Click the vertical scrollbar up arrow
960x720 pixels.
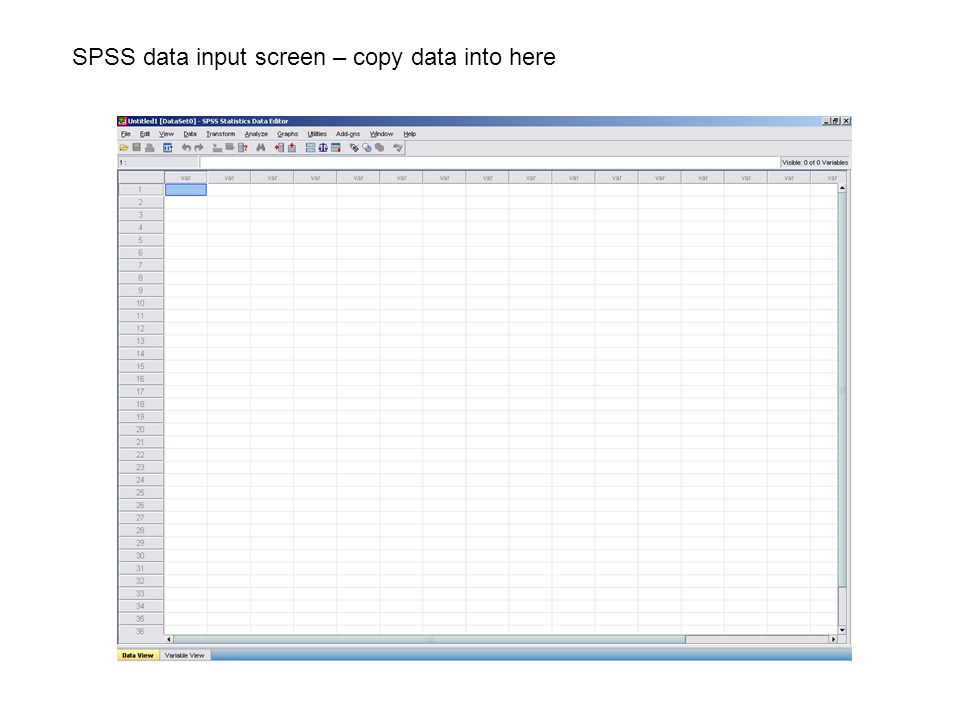click(x=842, y=188)
